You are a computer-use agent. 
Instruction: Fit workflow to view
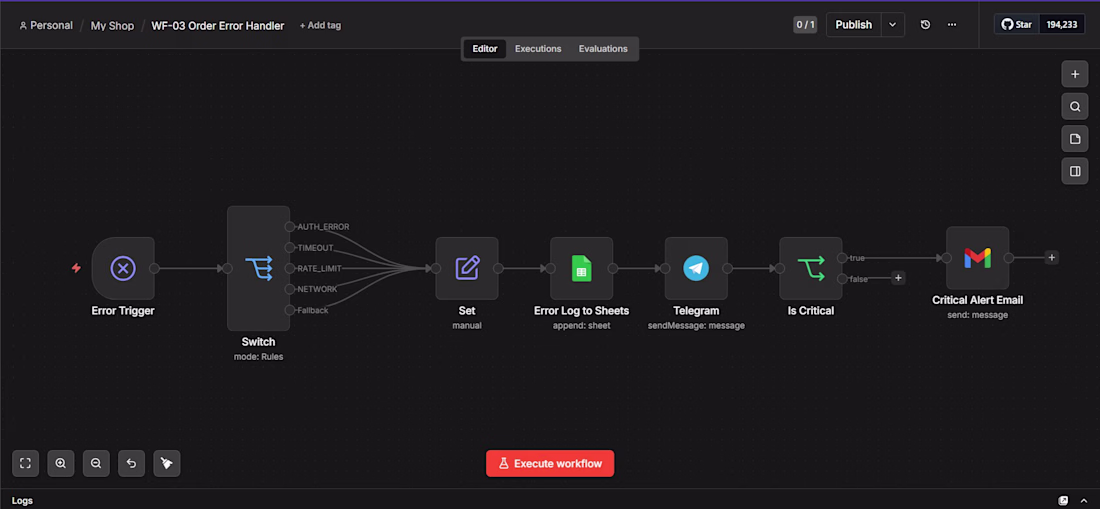[x=25, y=463]
